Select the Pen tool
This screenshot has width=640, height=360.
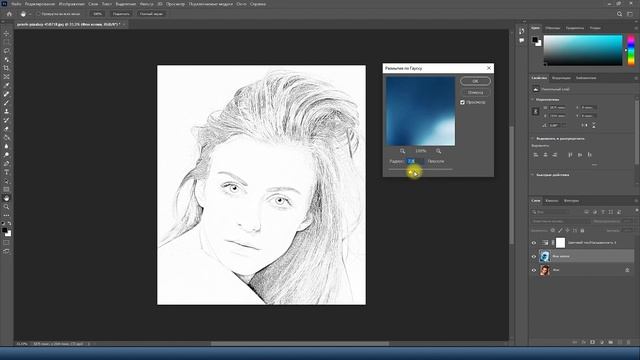(6, 164)
